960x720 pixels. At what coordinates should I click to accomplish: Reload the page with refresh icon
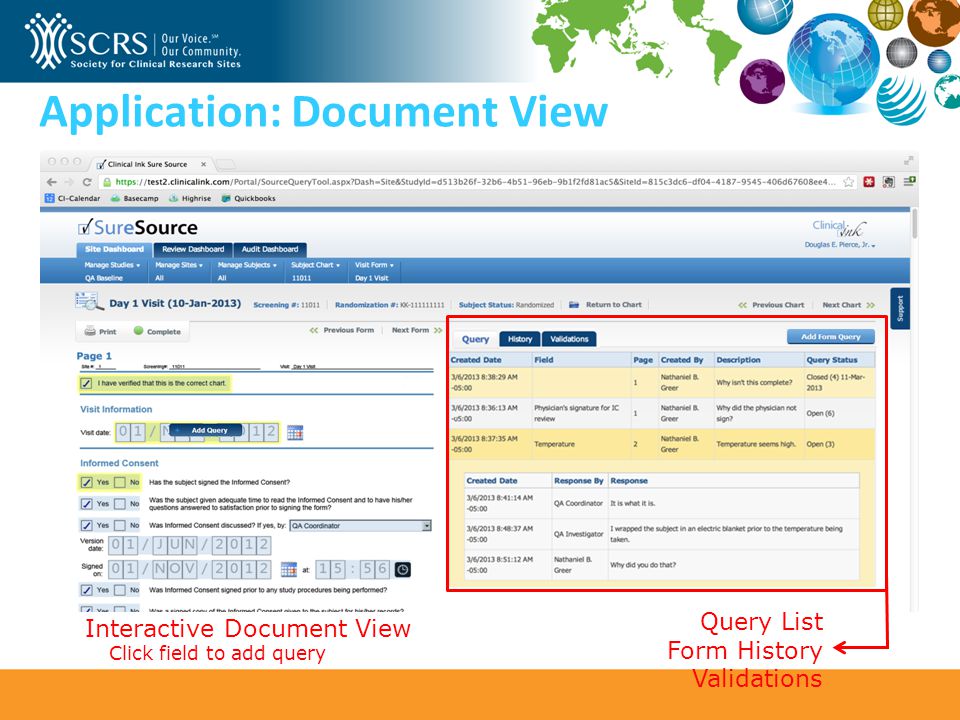point(87,182)
